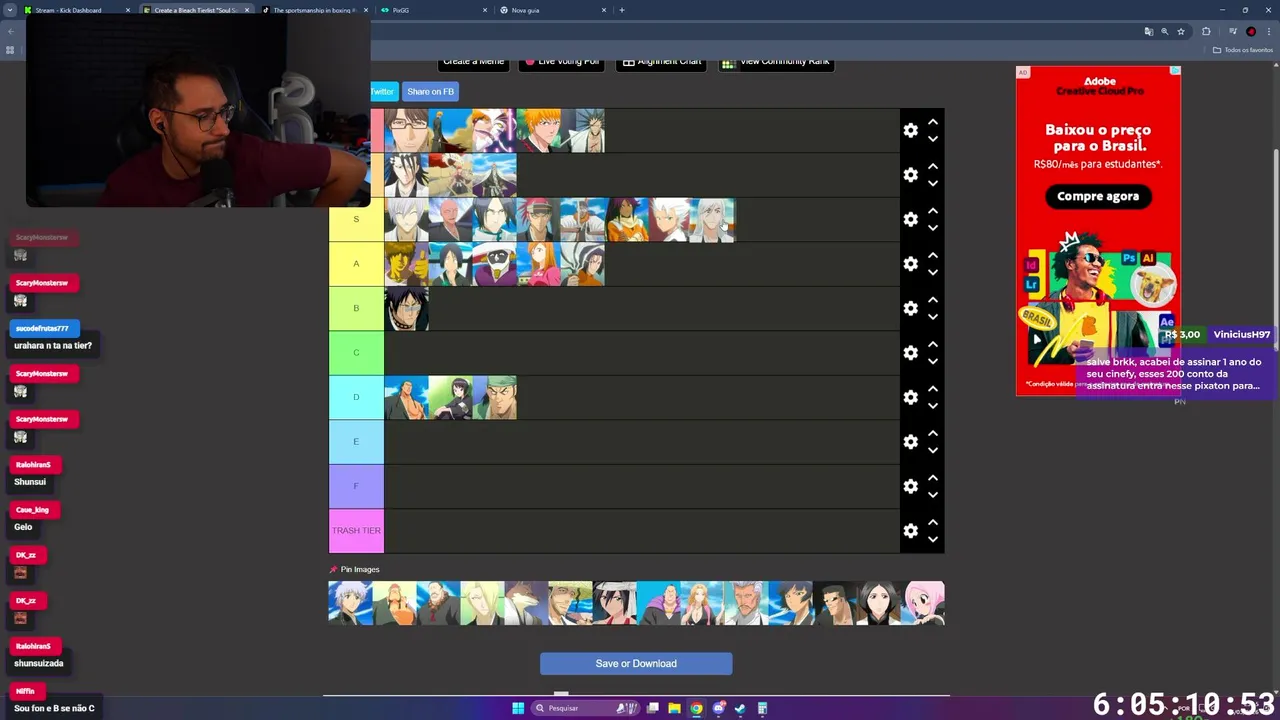
Task: Move the F tier row down
Action: pos(933,494)
